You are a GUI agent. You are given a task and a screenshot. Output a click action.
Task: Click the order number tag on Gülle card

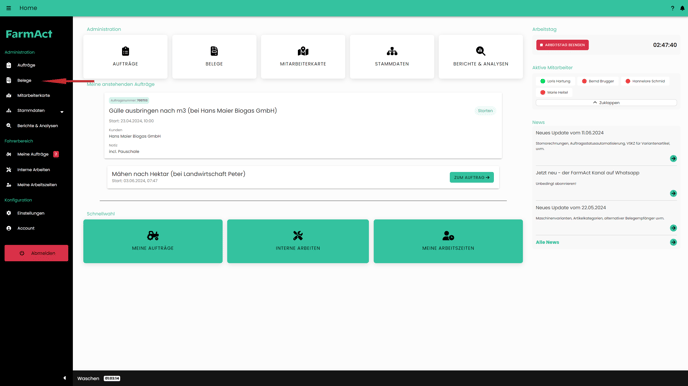[129, 100]
